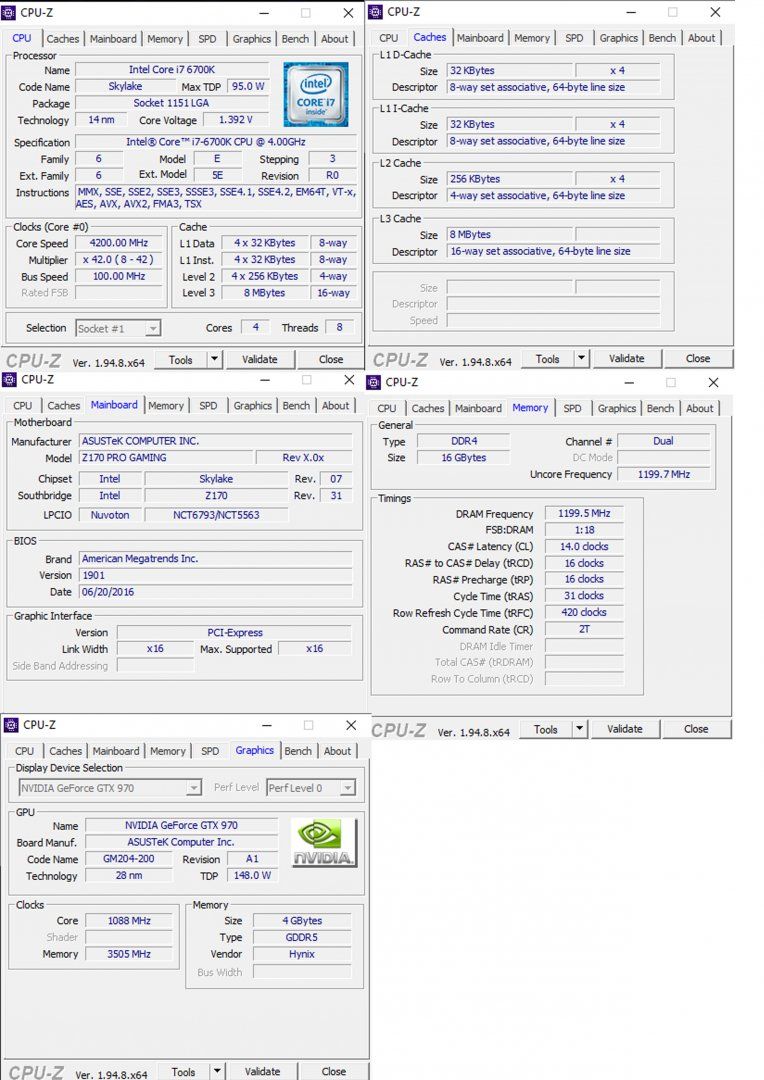Click the Row Refresh Cycle Time value 420 clocks
This screenshot has width=764, height=1080.
584,612
